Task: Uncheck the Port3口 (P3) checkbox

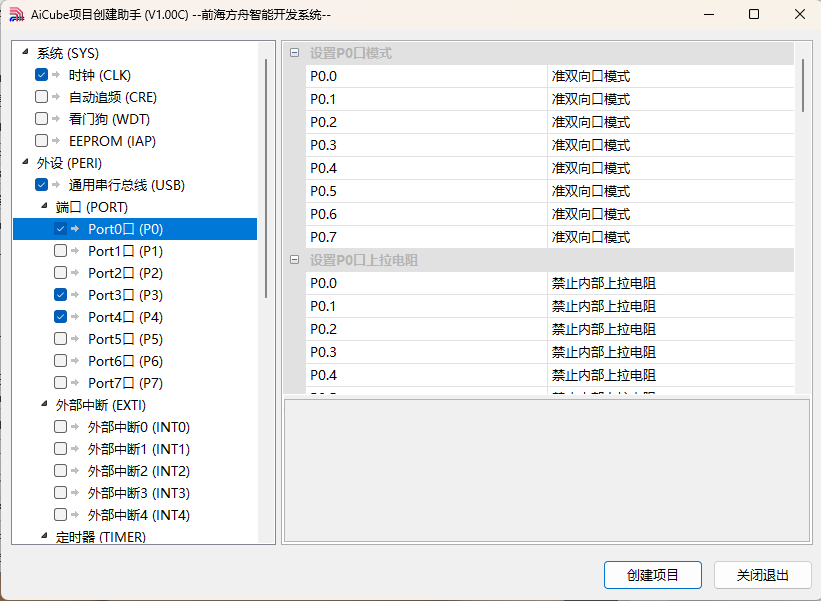Action: (x=60, y=295)
